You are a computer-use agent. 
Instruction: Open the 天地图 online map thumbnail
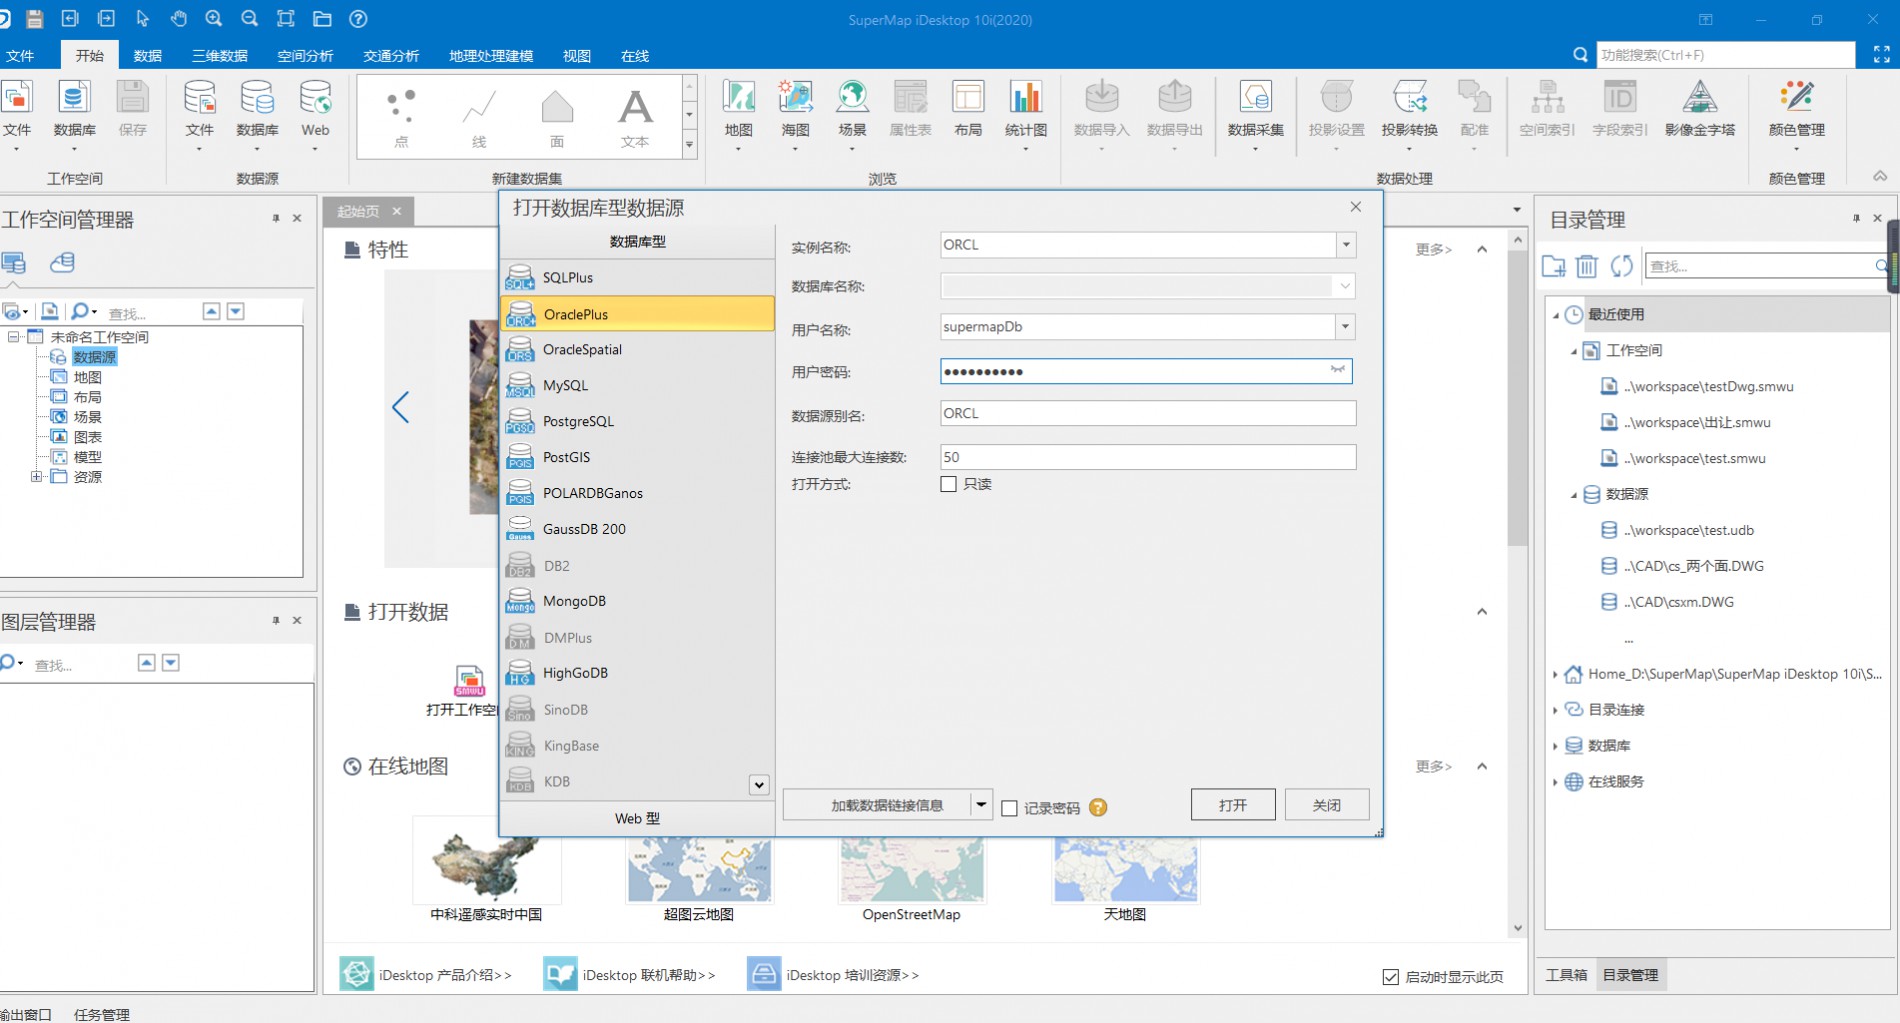tap(1125, 870)
